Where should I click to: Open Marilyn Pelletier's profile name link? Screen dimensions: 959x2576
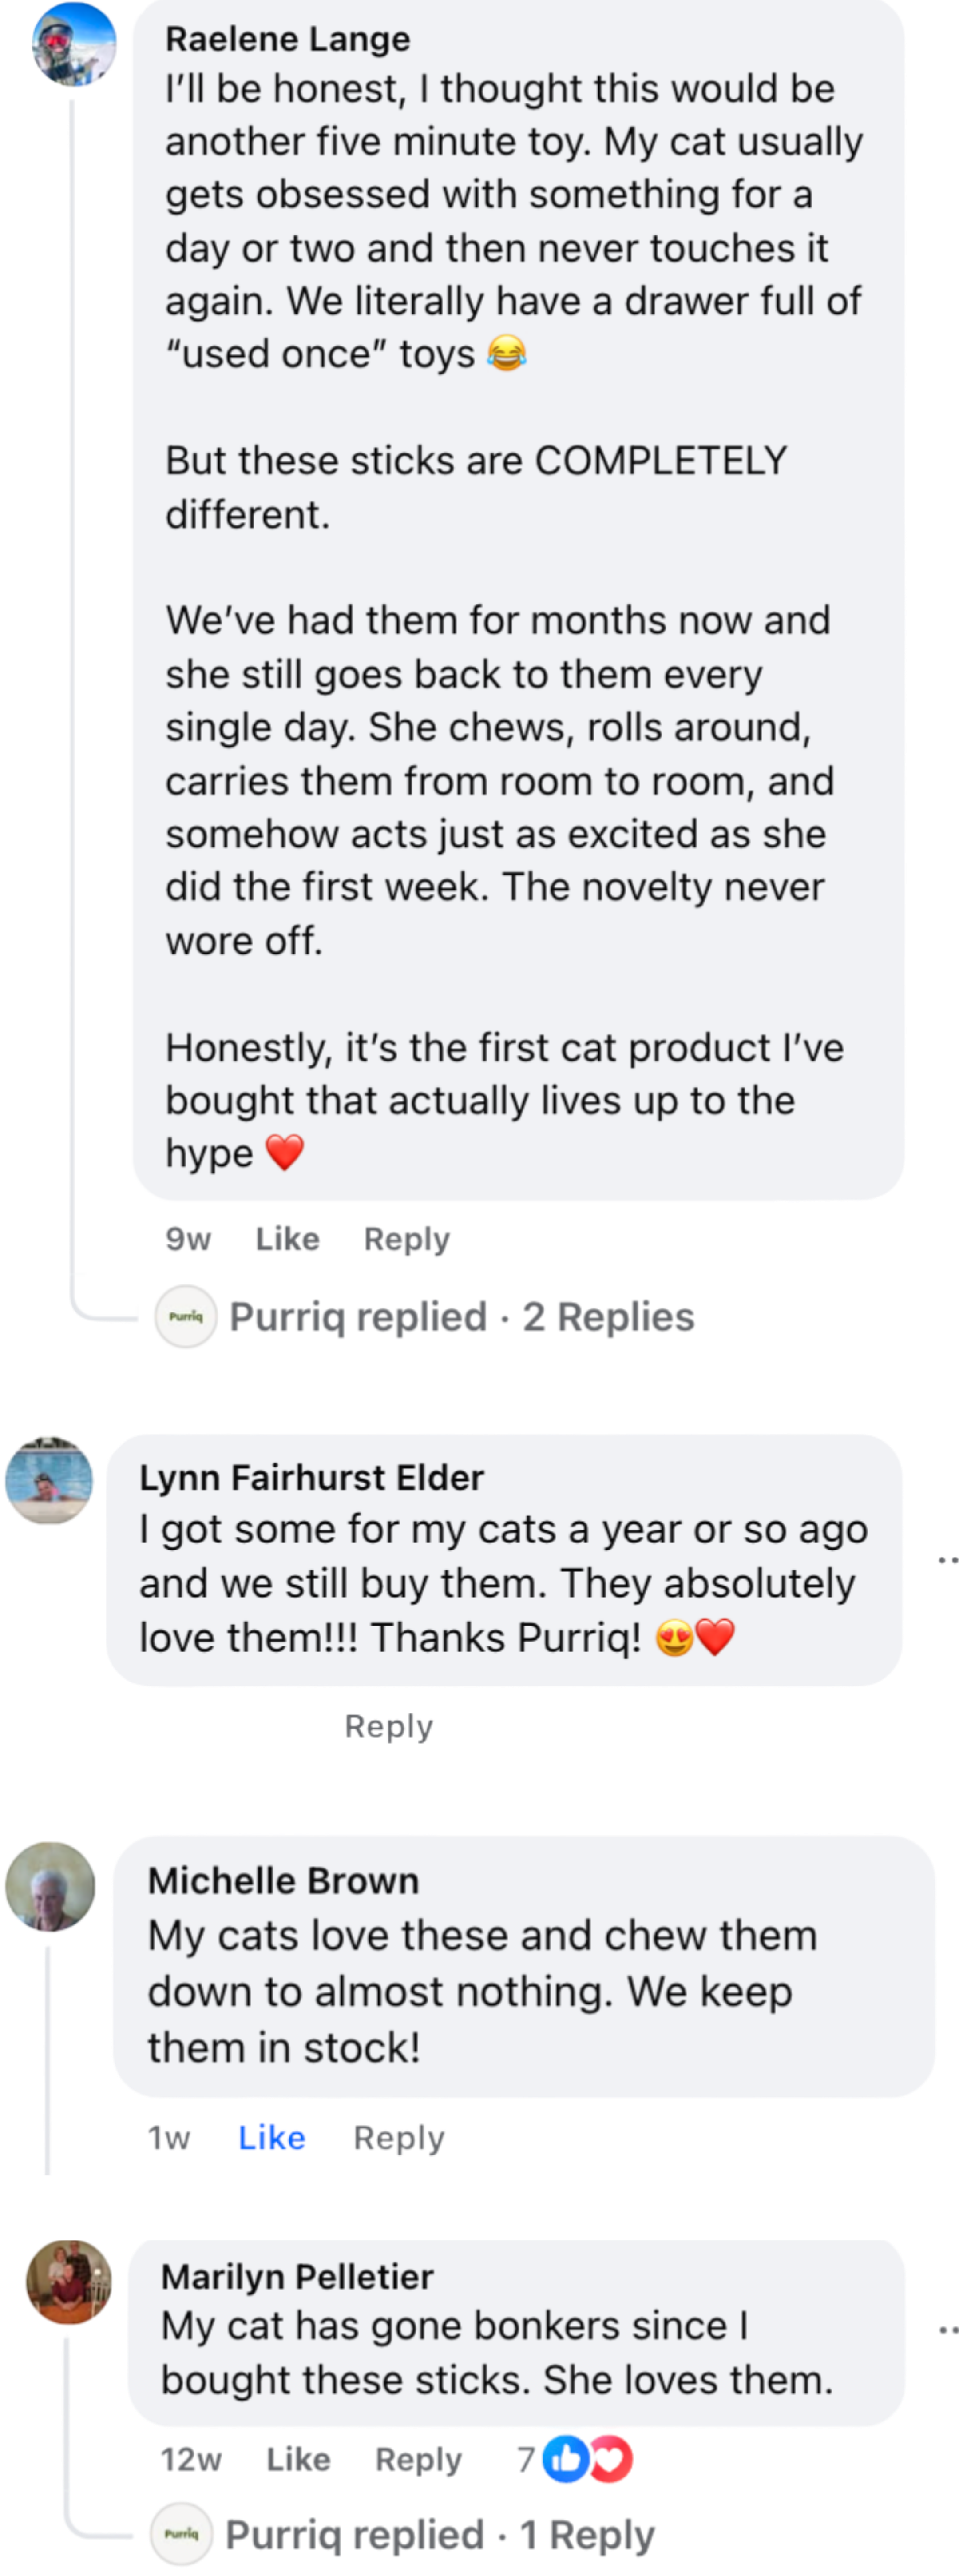point(297,2277)
